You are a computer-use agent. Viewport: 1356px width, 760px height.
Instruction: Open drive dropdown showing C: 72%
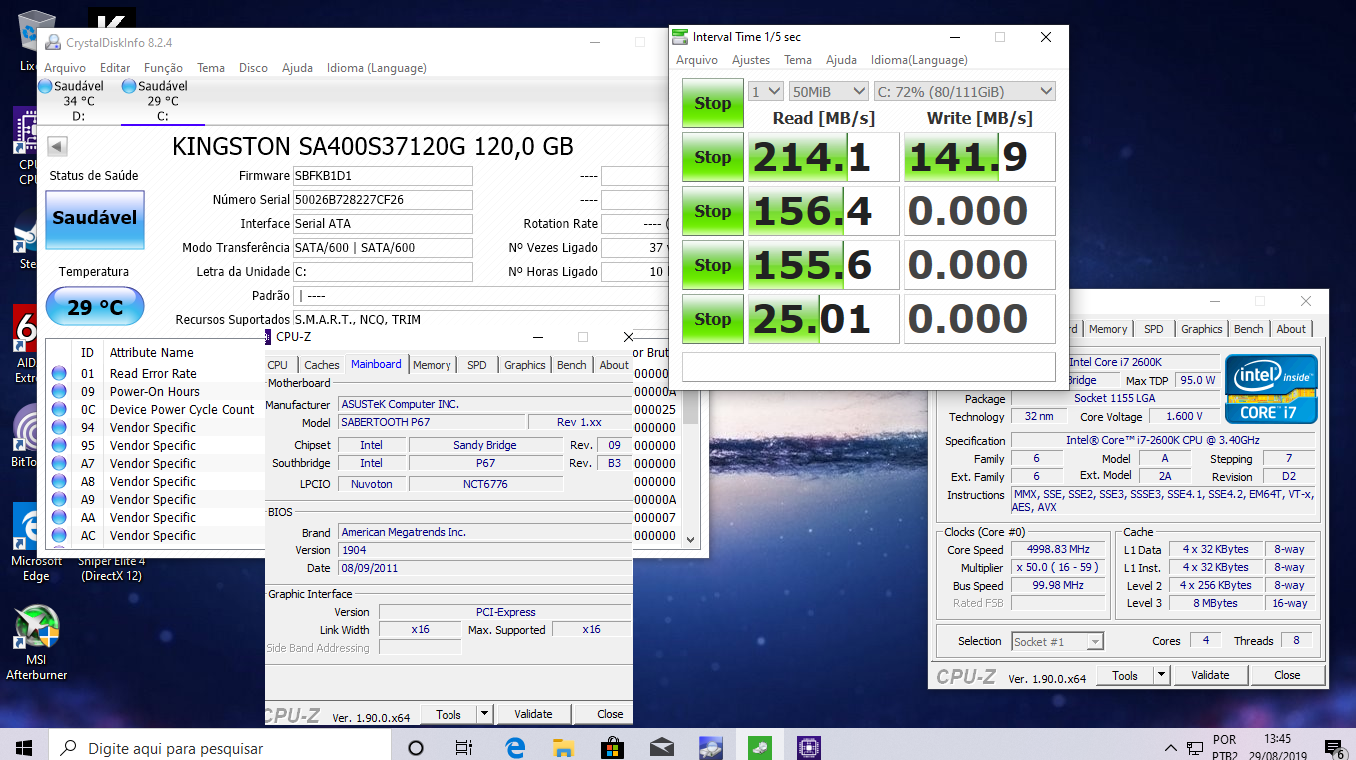point(964,91)
